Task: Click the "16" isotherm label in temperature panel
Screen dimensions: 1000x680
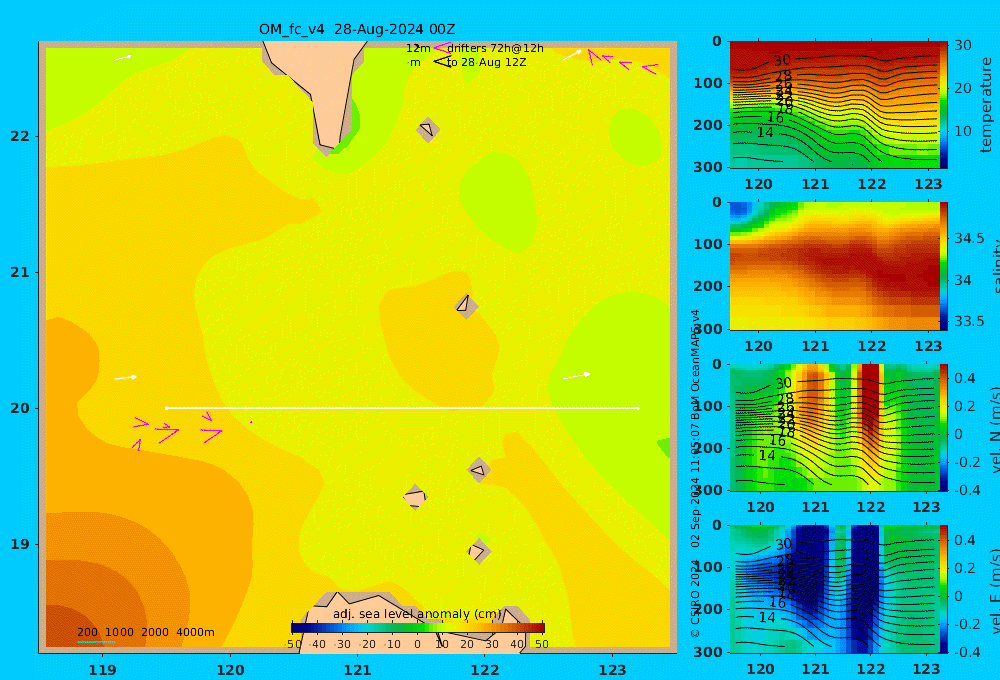Action: pos(775,117)
